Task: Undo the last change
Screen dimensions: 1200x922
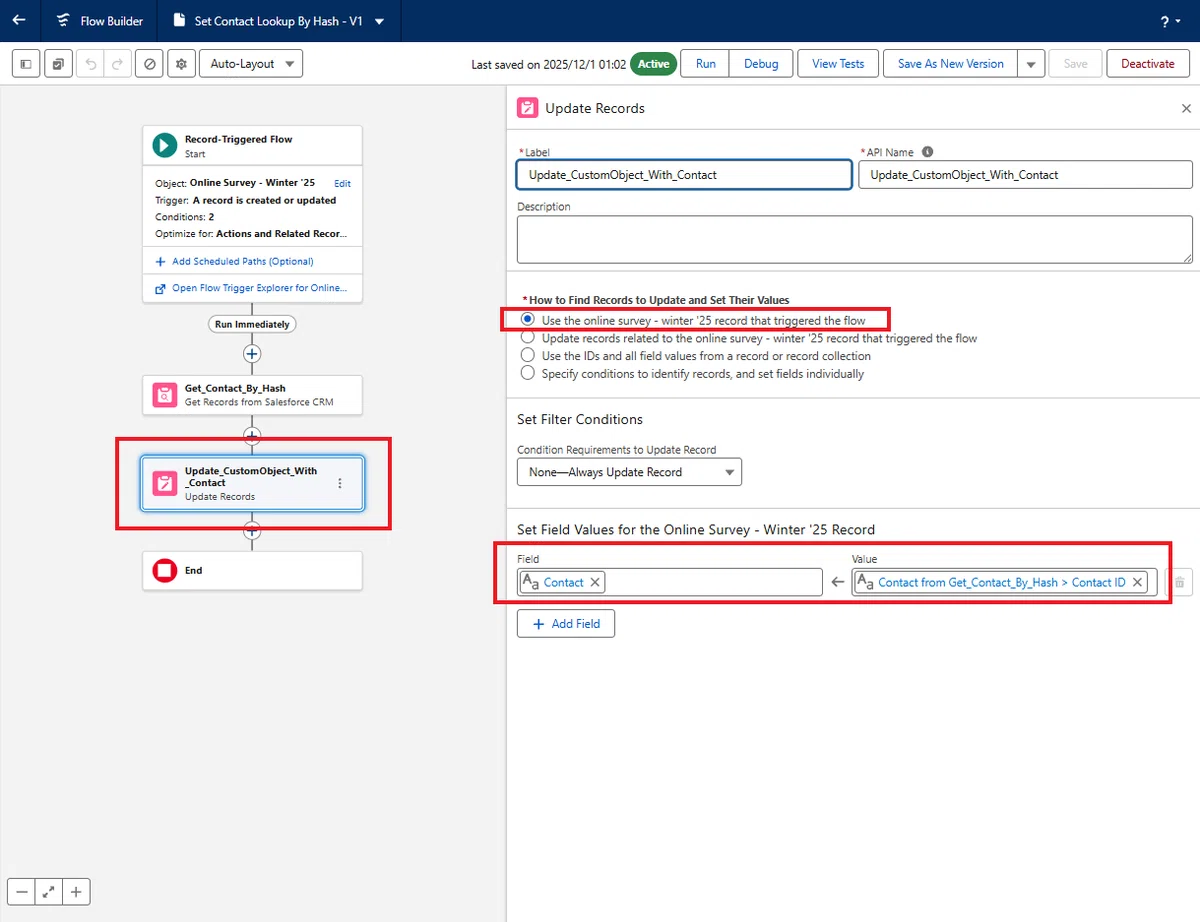Action: (91, 64)
